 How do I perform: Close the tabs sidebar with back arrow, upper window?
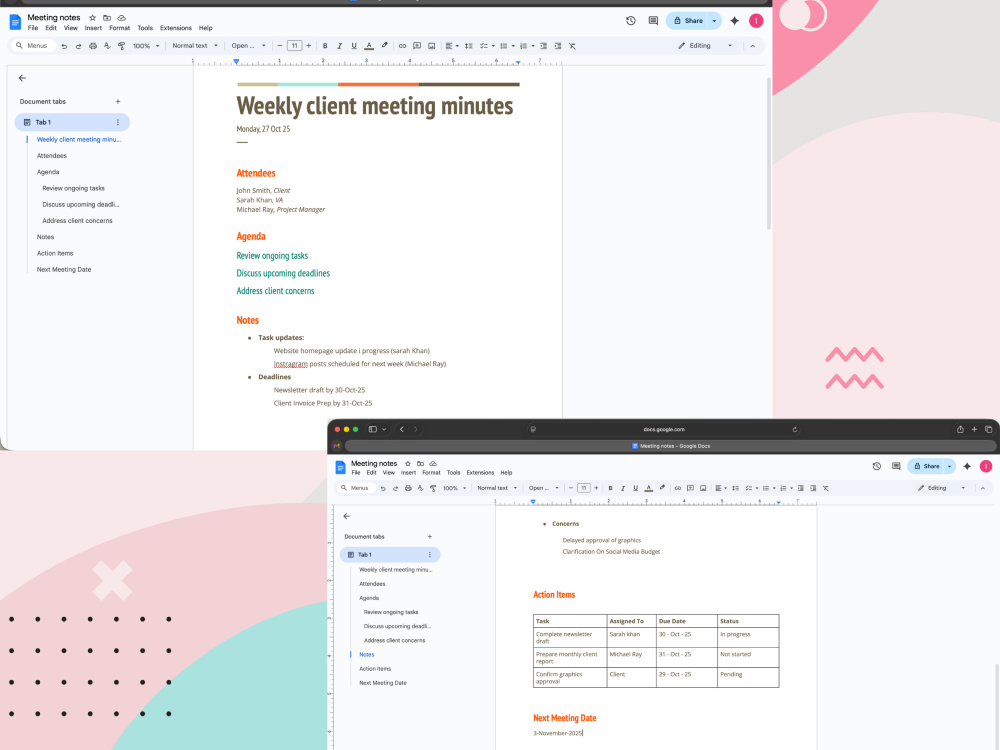coord(22,78)
